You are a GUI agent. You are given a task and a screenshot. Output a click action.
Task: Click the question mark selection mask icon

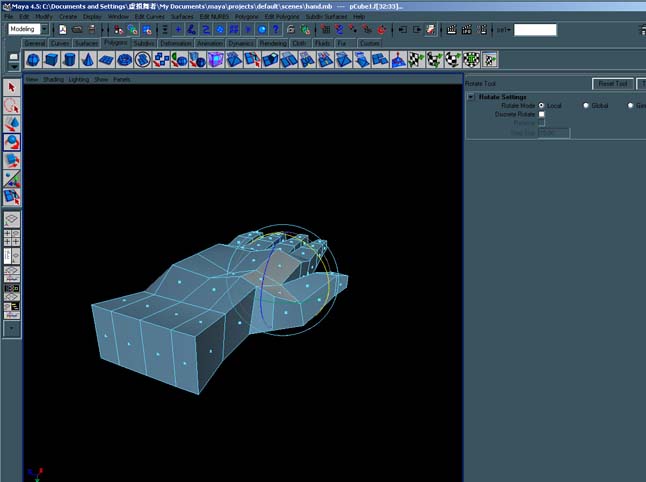(276, 30)
